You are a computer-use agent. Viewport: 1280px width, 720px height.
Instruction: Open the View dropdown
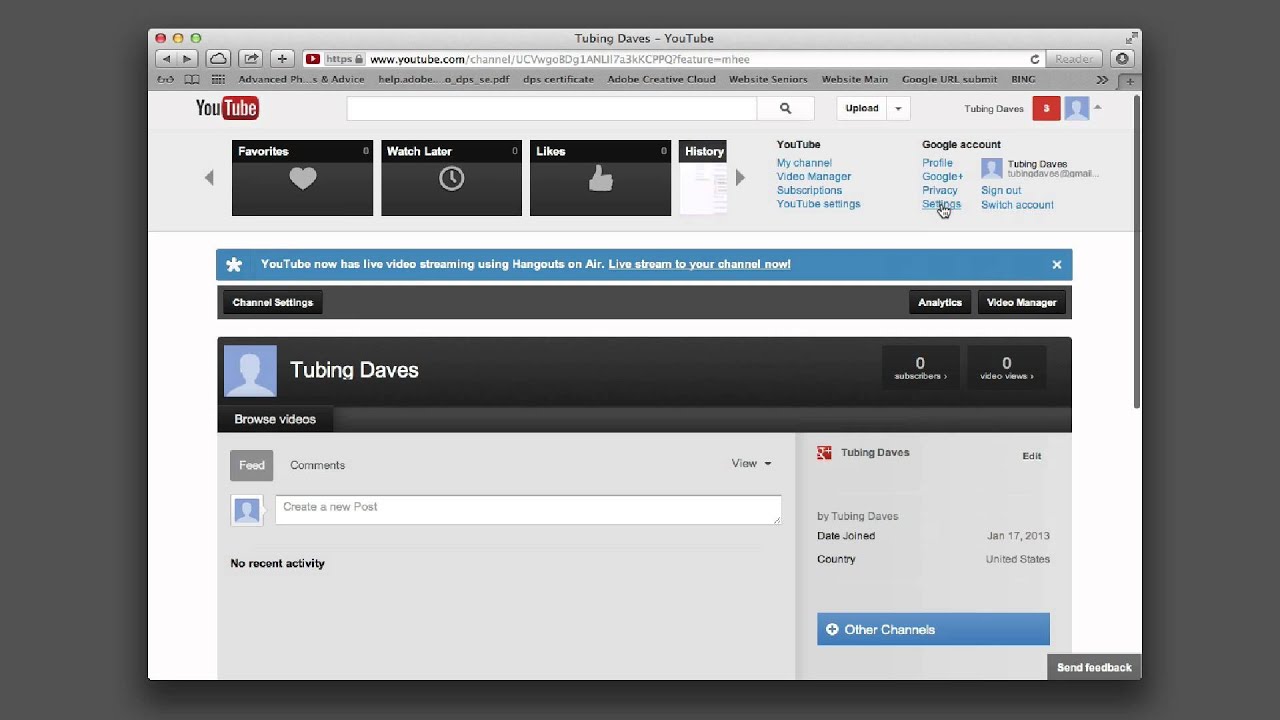pos(751,463)
